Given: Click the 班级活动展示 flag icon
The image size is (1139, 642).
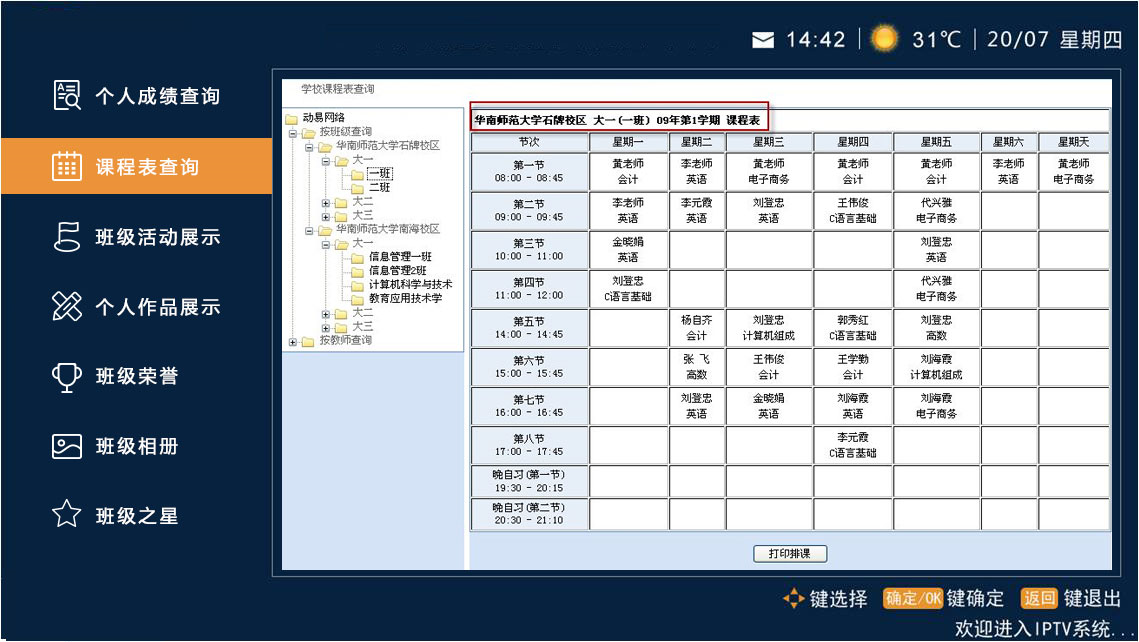Looking at the screenshot, I should [66, 237].
